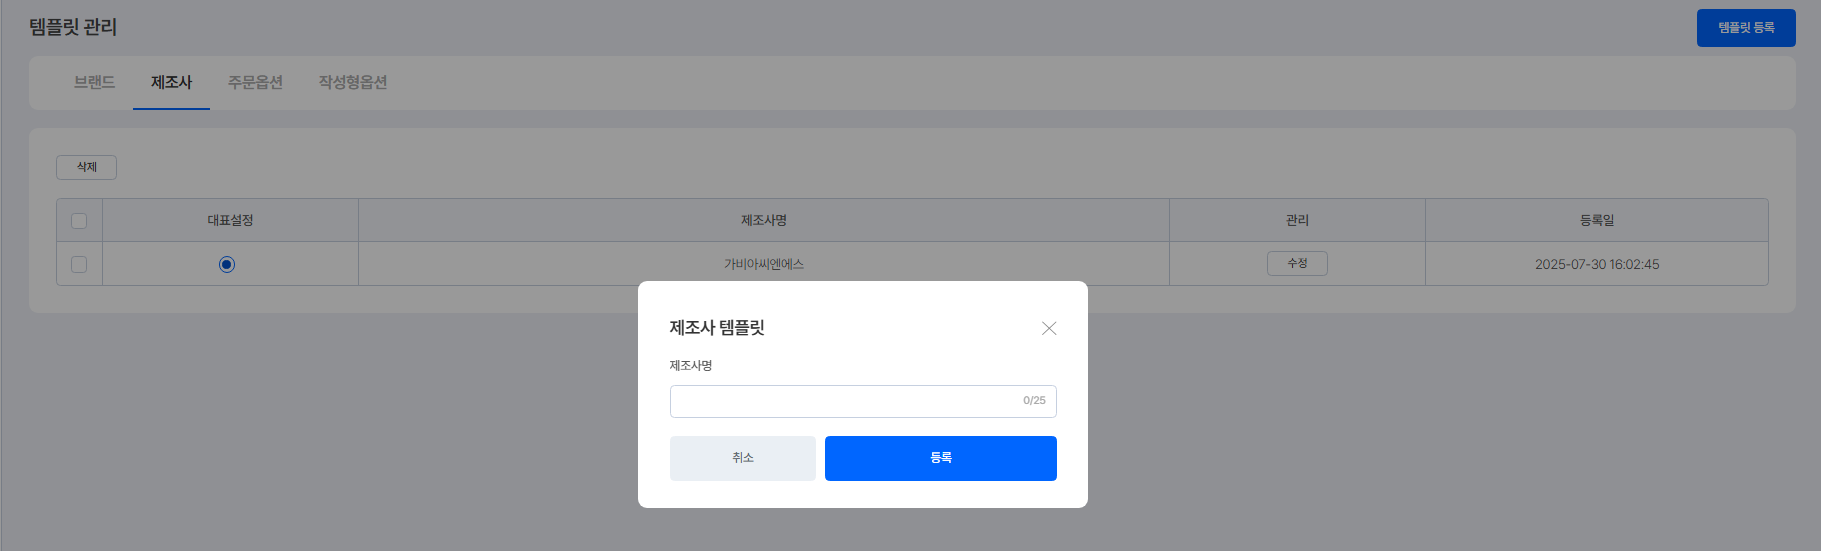
Task: Check the 가비아씨엔에스 row checkbox
Action: [79, 265]
